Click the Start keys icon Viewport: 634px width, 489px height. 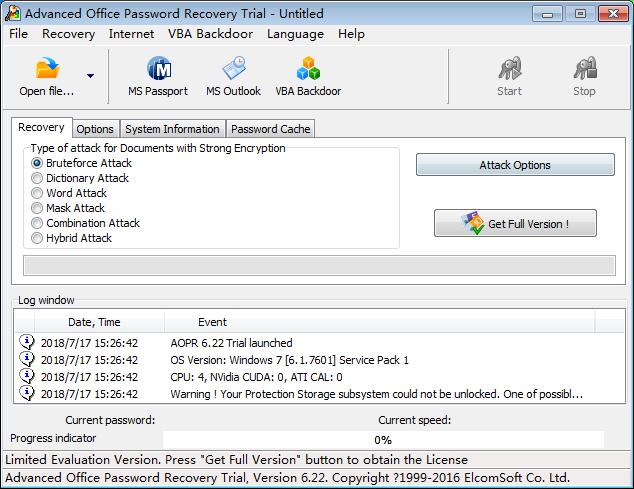(509, 68)
